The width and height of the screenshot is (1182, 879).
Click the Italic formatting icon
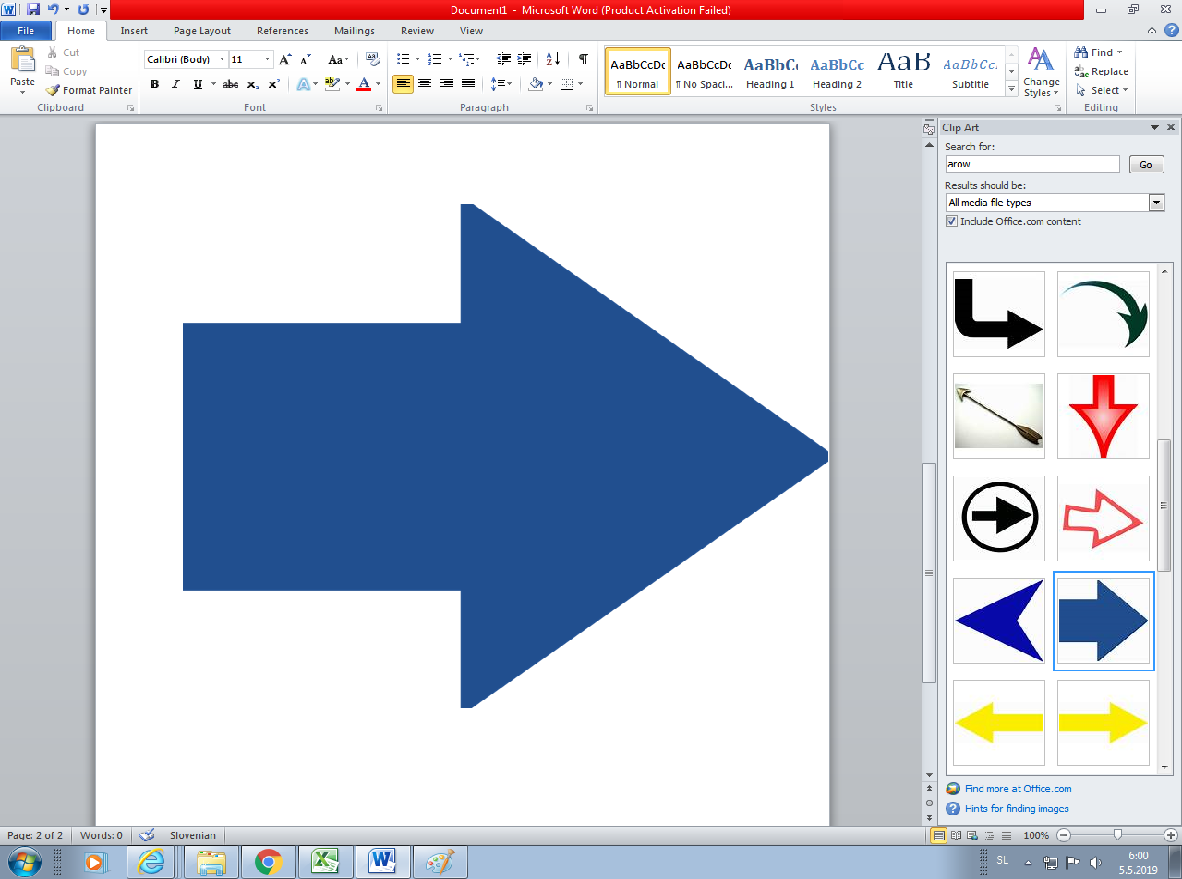coord(176,84)
